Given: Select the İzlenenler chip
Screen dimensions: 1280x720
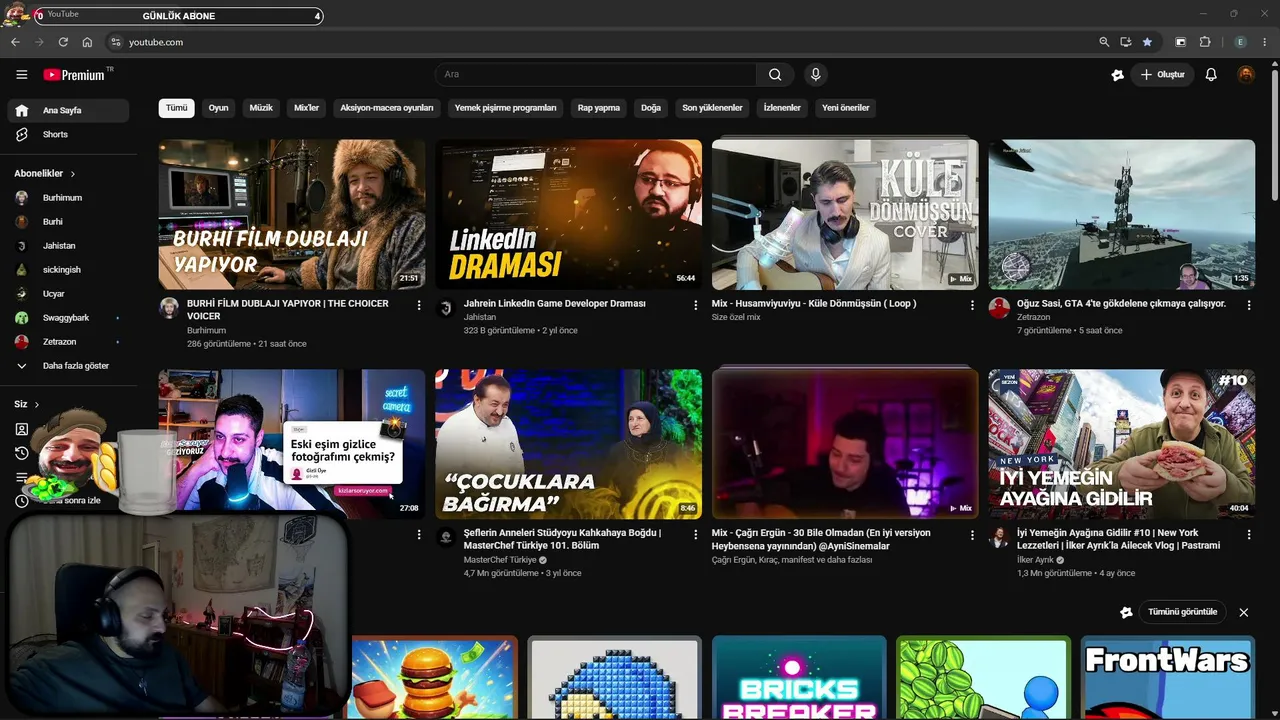Looking at the screenshot, I should click(x=782, y=108).
